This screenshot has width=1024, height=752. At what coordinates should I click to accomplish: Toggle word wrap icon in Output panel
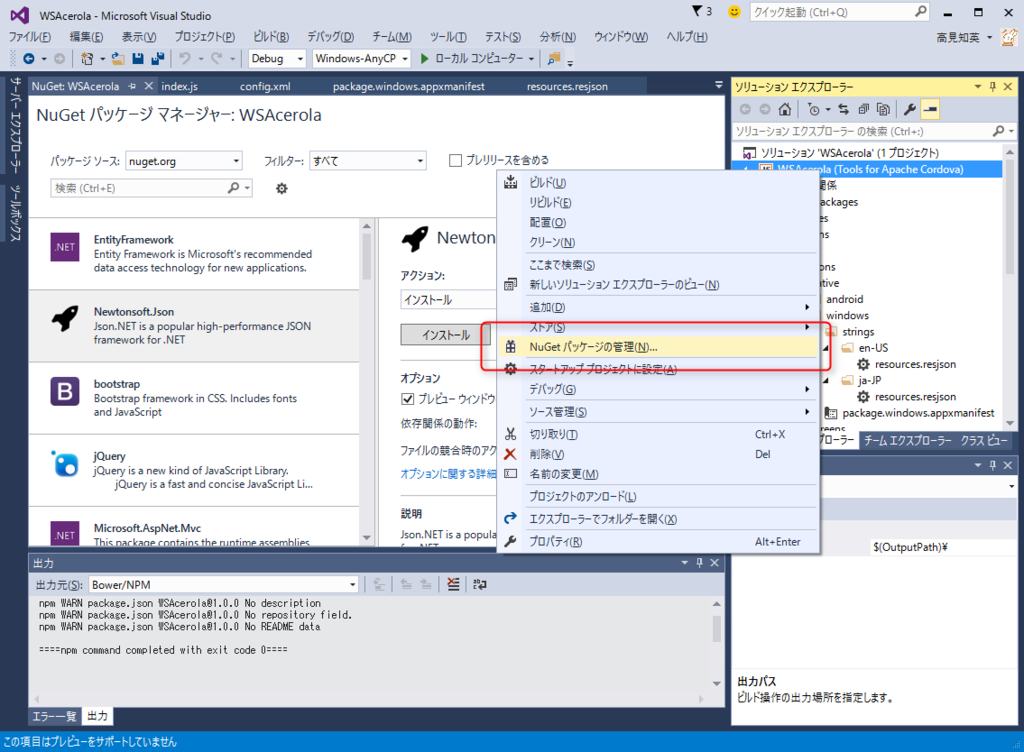[480, 584]
